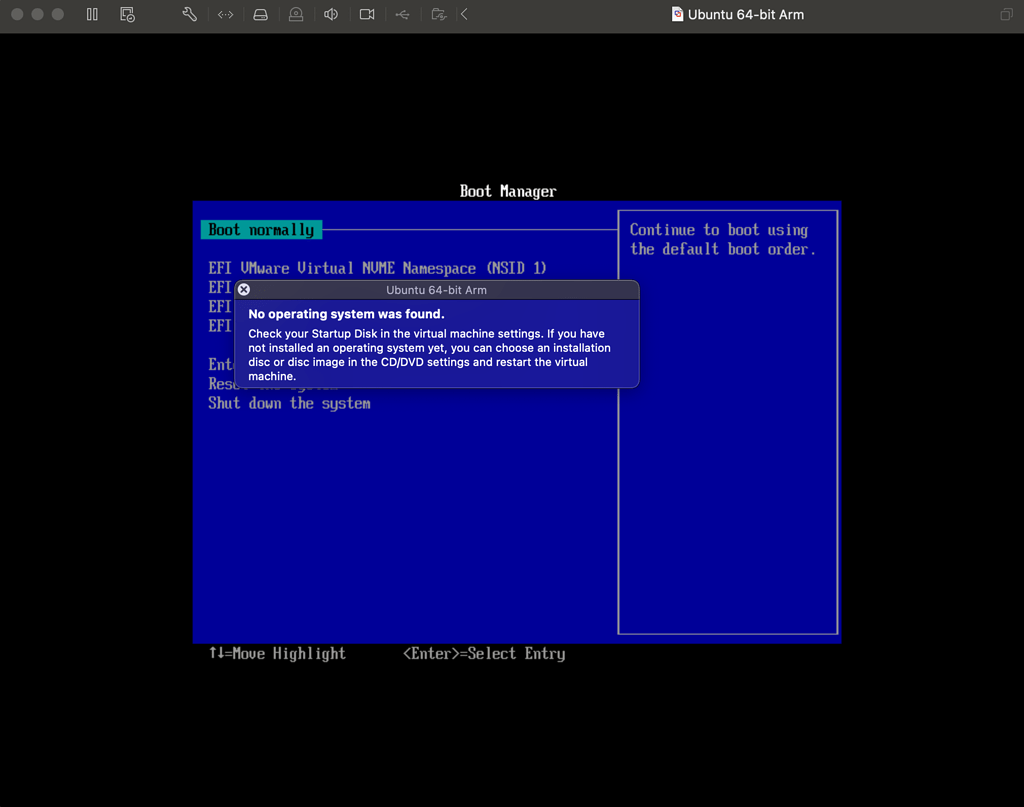Click the network adapter icon
Viewport: 1024px width, 807px height.
(225, 15)
